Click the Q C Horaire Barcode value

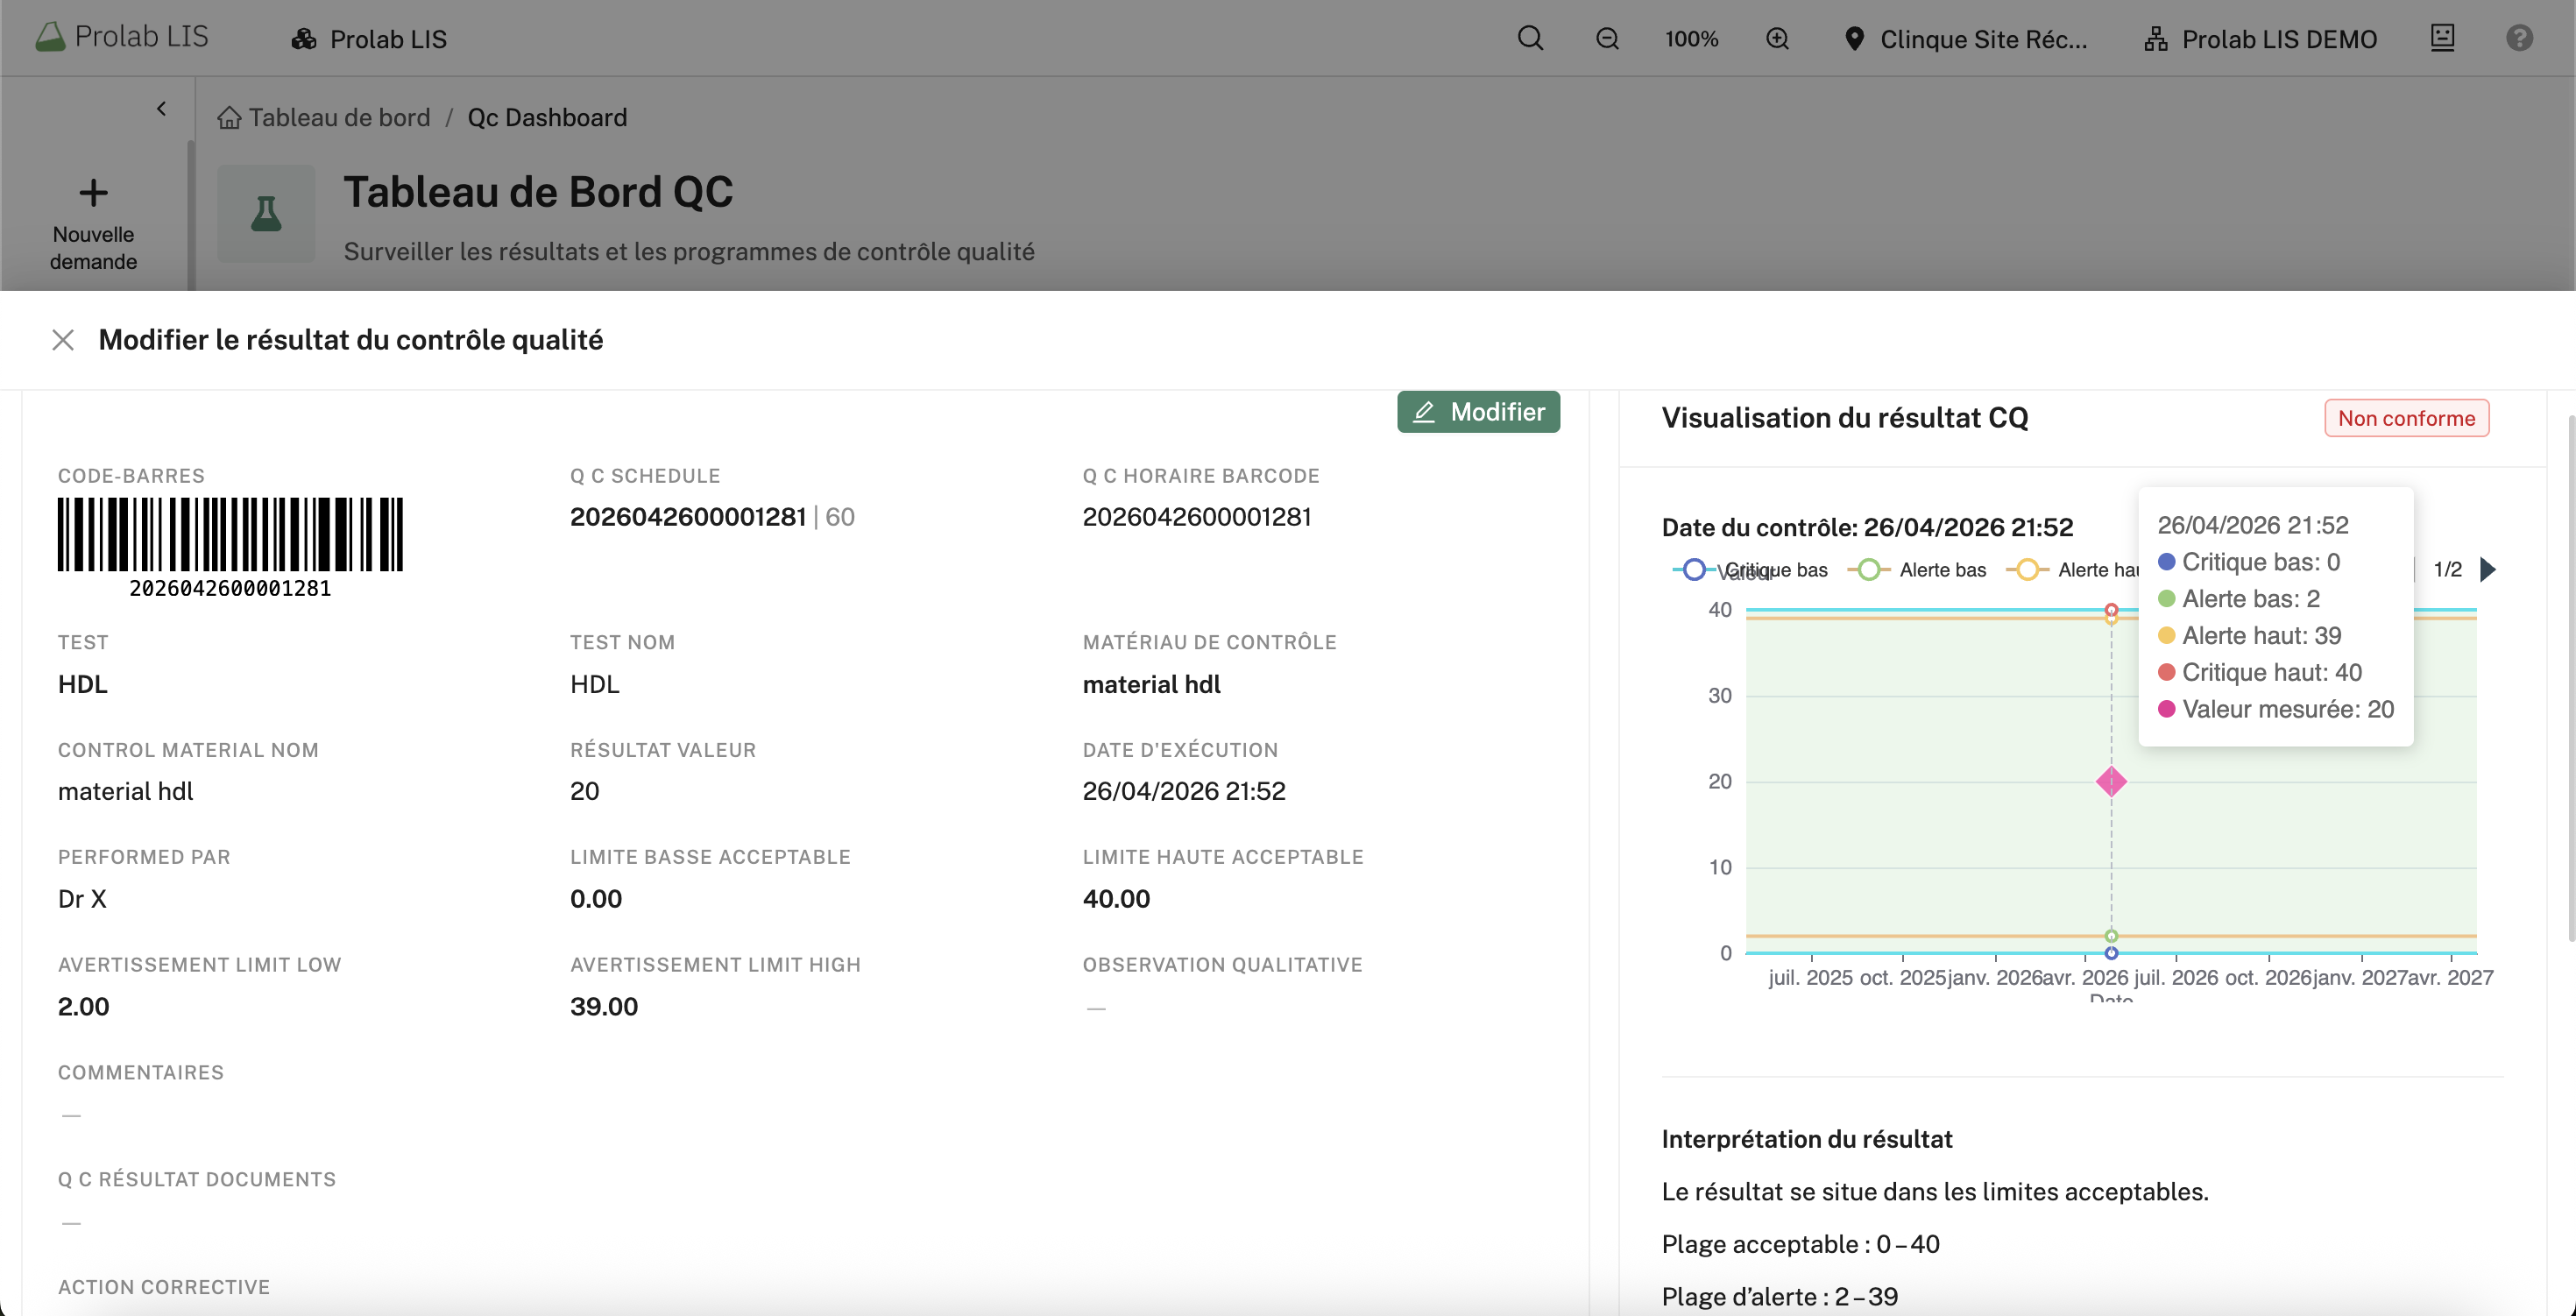[x=1196, y=517]
